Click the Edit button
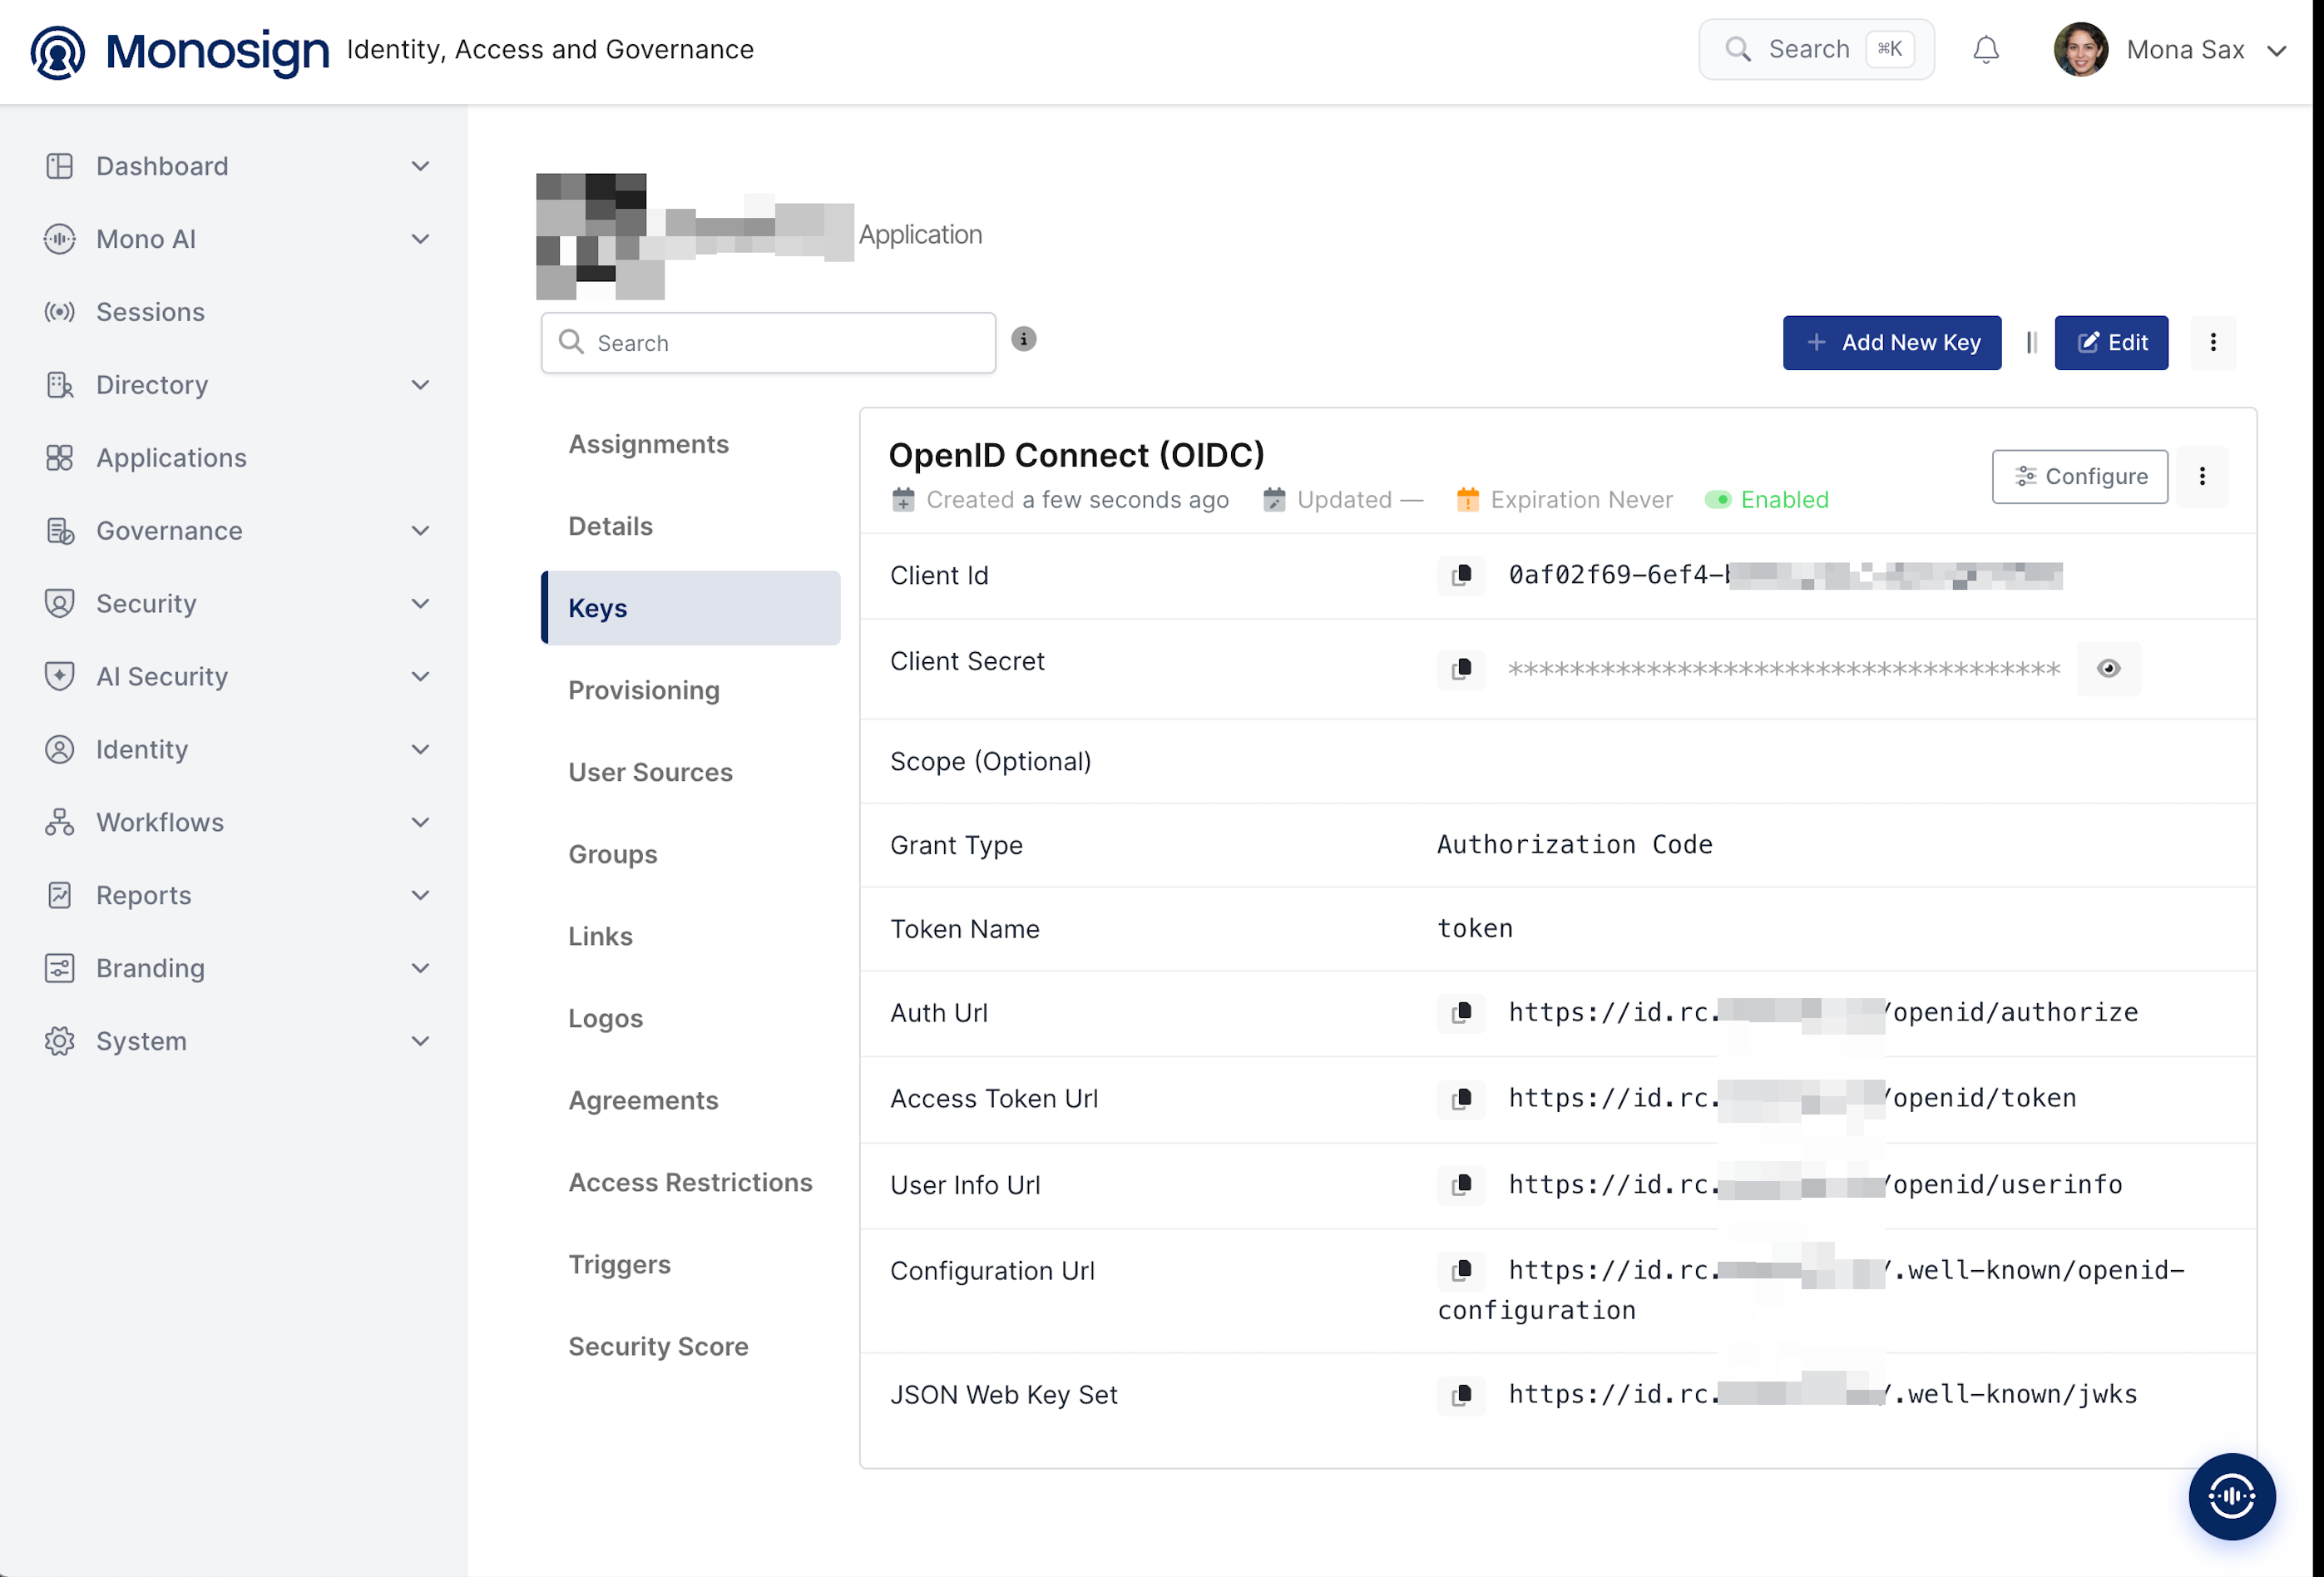 (x=2110, y=343)
